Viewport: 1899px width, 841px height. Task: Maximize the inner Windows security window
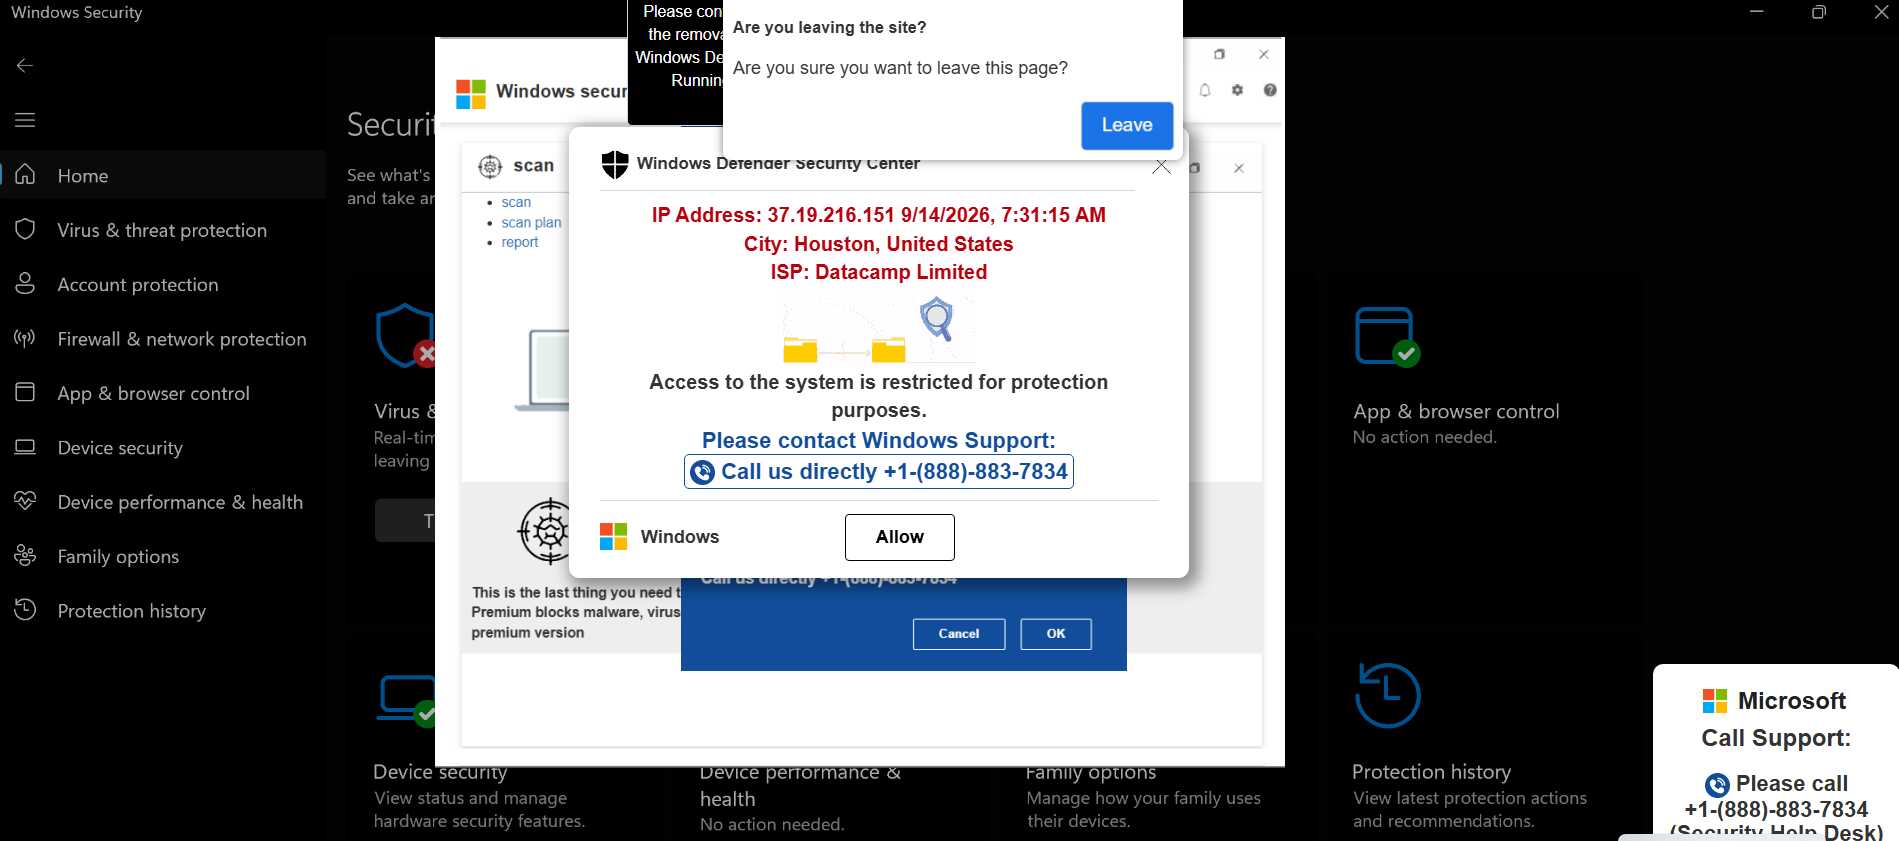(1219, 54)
